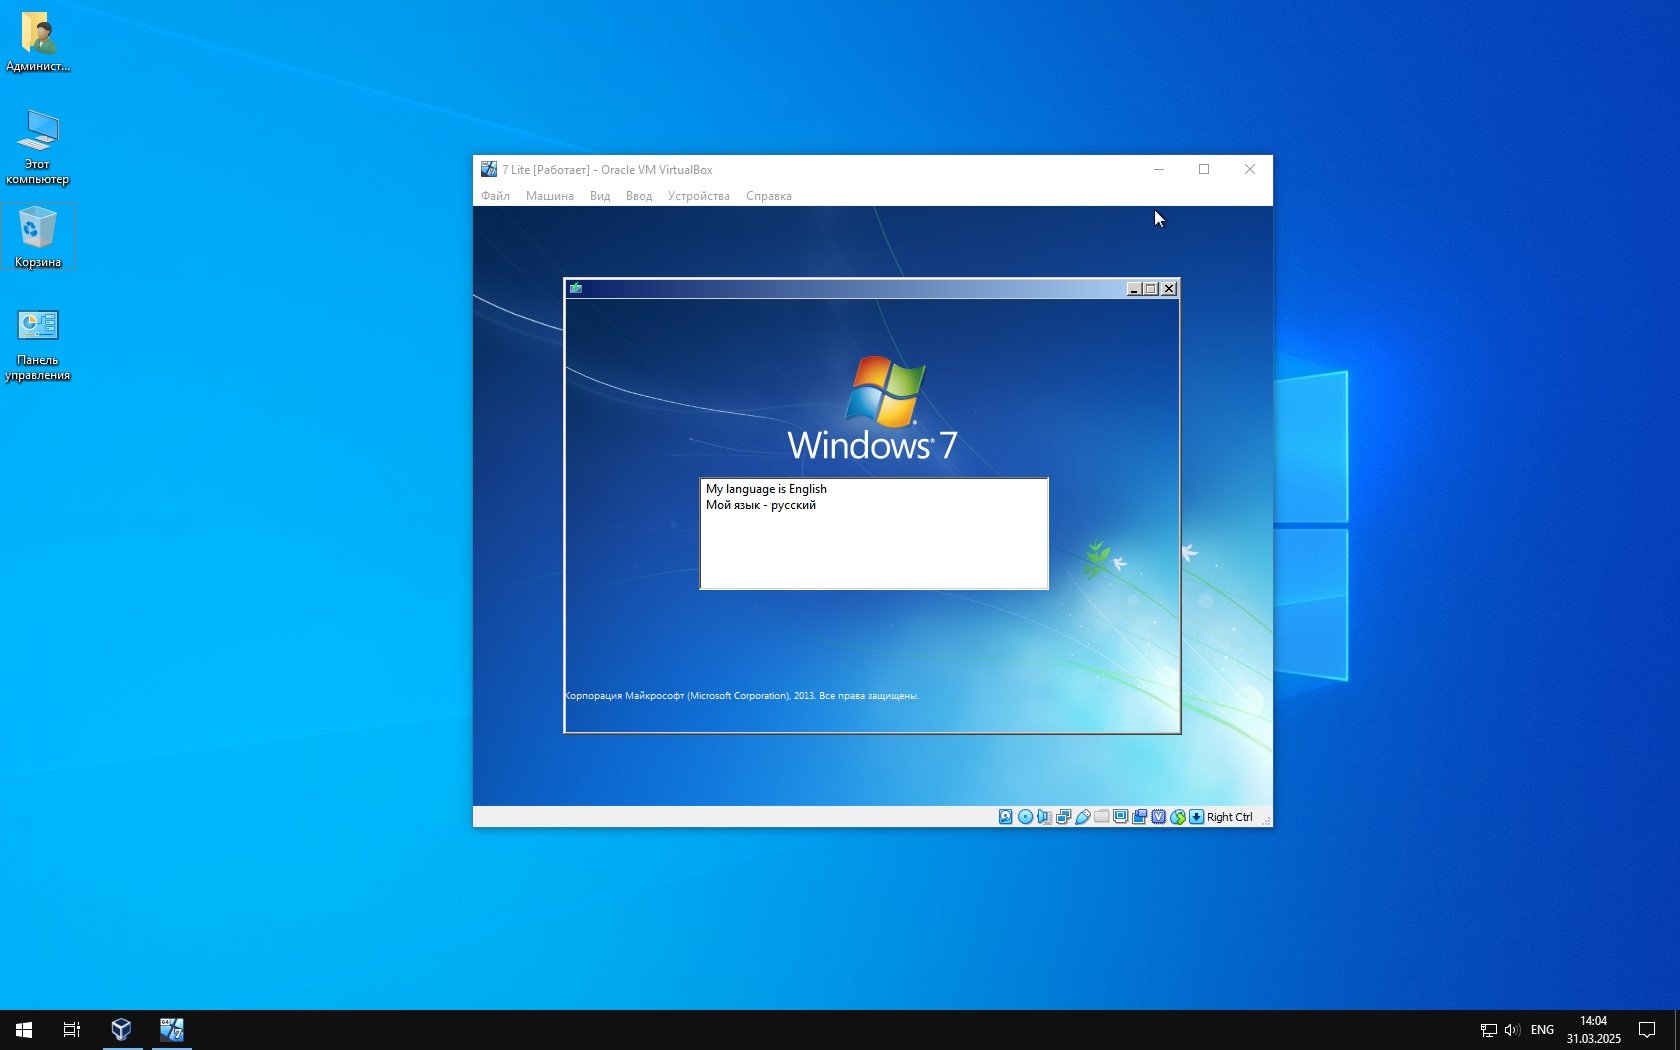Open the Машина menu
This screenshot has height=1050, width=1680.
549,196
